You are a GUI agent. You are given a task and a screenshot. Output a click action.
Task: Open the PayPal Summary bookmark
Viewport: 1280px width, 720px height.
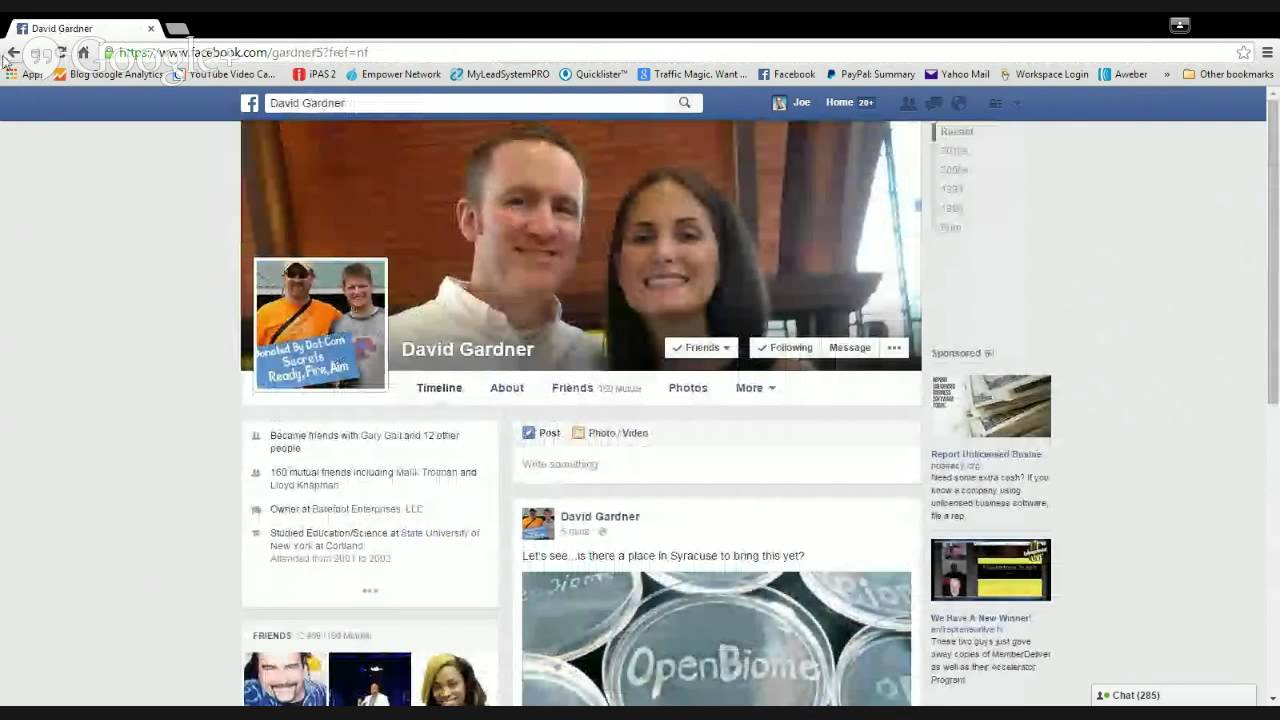pyautogui.click(x=870, y=74)
